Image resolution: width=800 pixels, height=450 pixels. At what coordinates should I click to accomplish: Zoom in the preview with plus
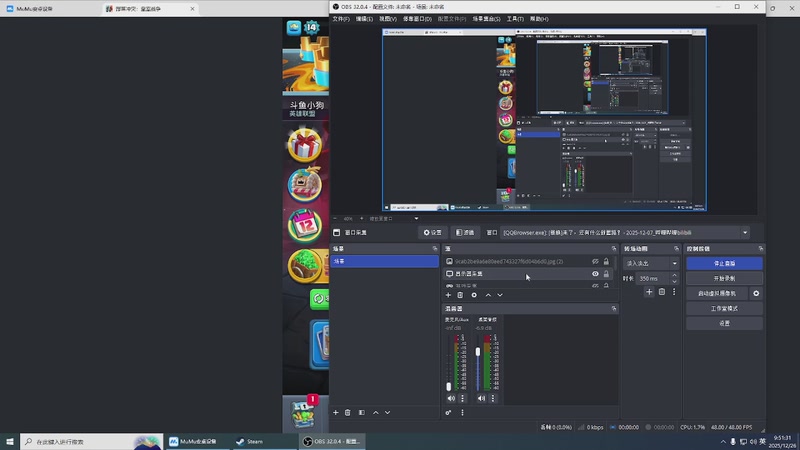[x=362, y=218]
